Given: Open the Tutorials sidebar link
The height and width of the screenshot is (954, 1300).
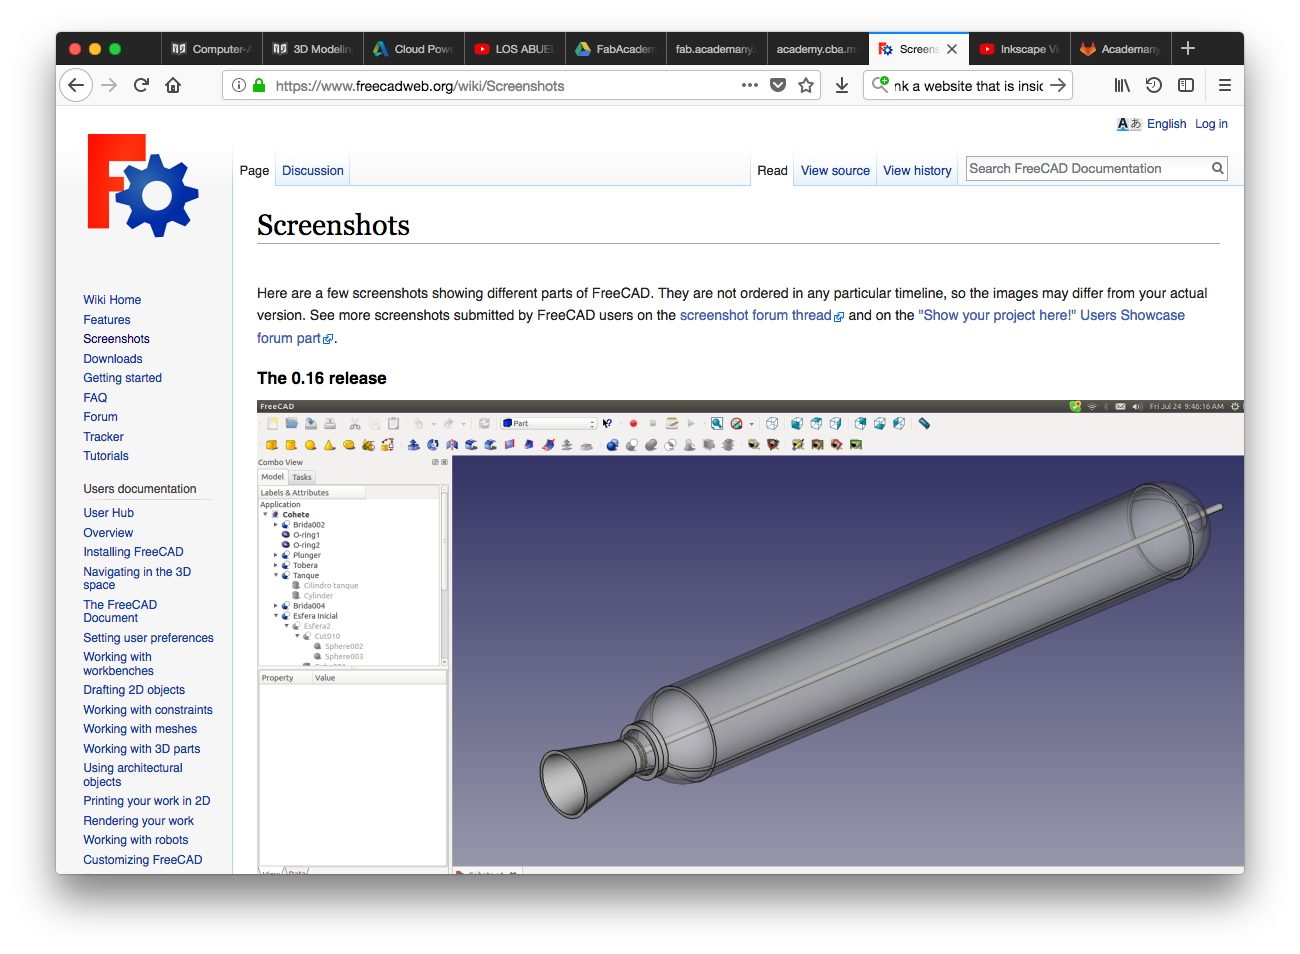Looking at the screenshot, I should [106, 456].
